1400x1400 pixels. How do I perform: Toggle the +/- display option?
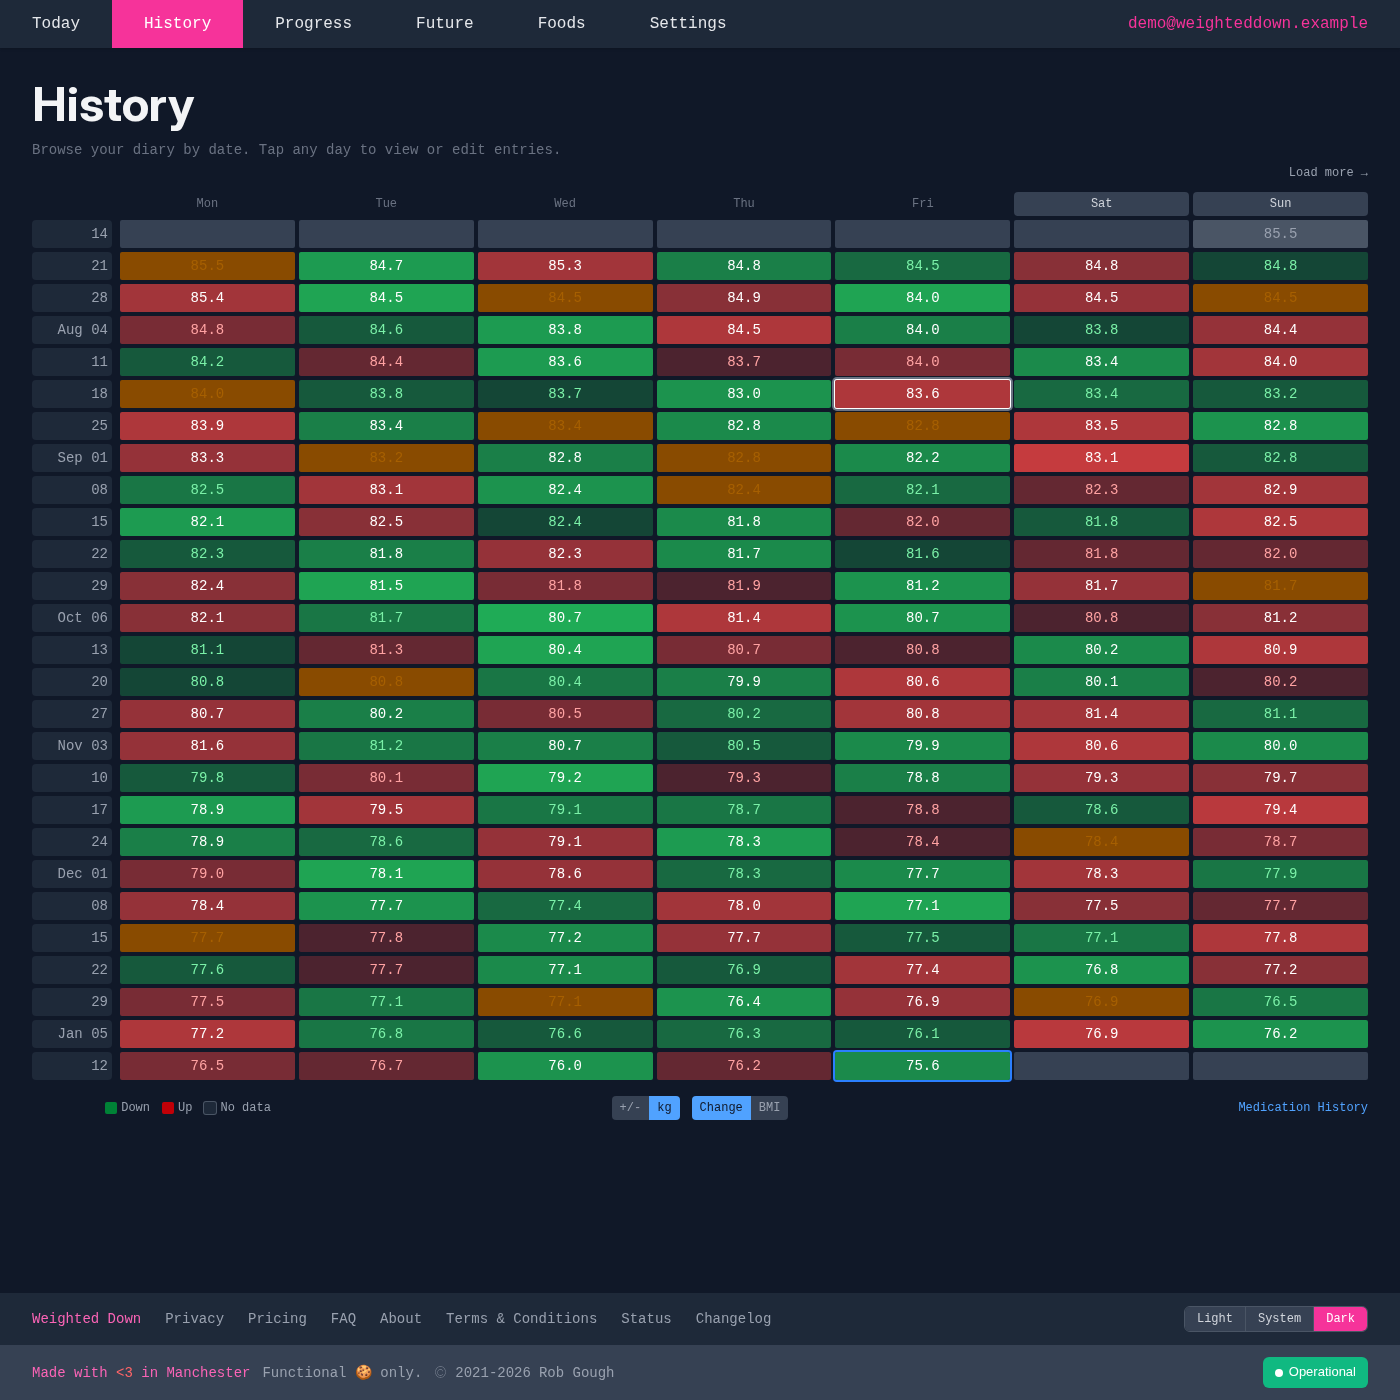(630, 1107)
